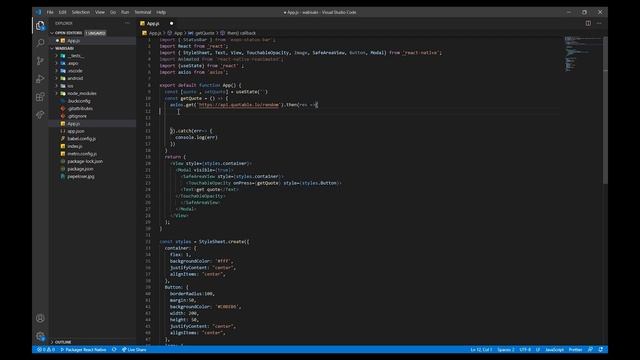640x360 pixels.
Task: Open the Explorer view in activity bar
Action: (x=40, y=26)
